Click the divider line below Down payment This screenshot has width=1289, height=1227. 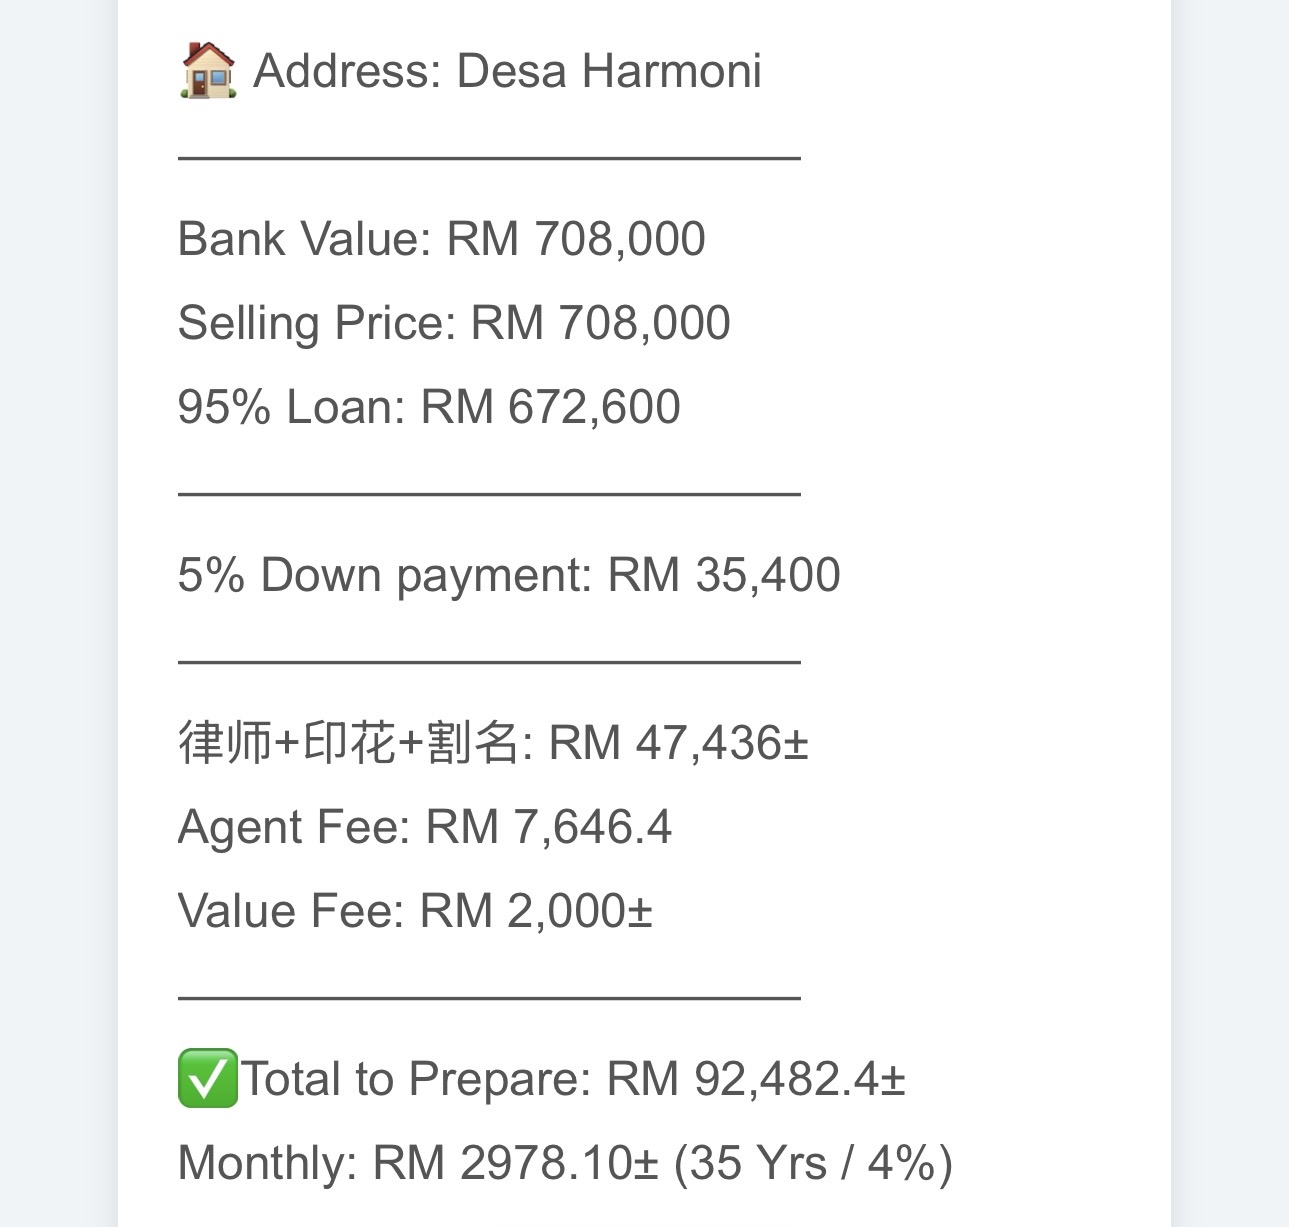point(489,662)
